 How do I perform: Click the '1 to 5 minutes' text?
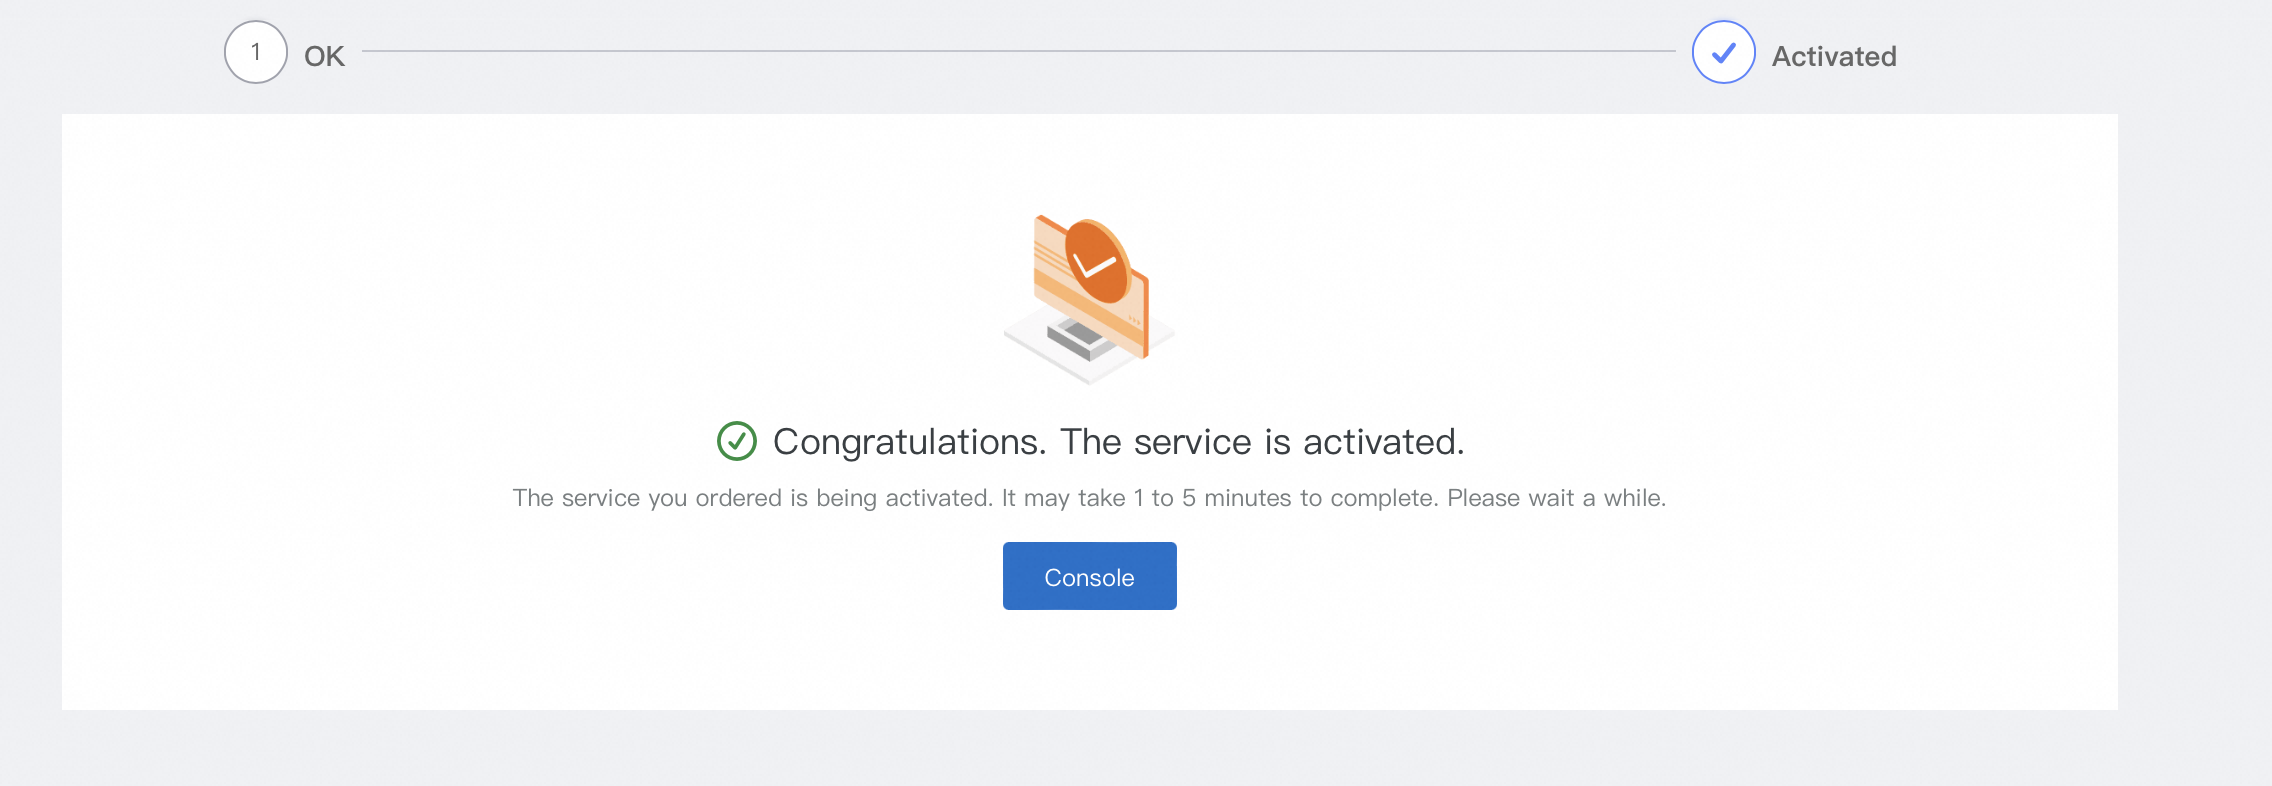point(1212,498)
